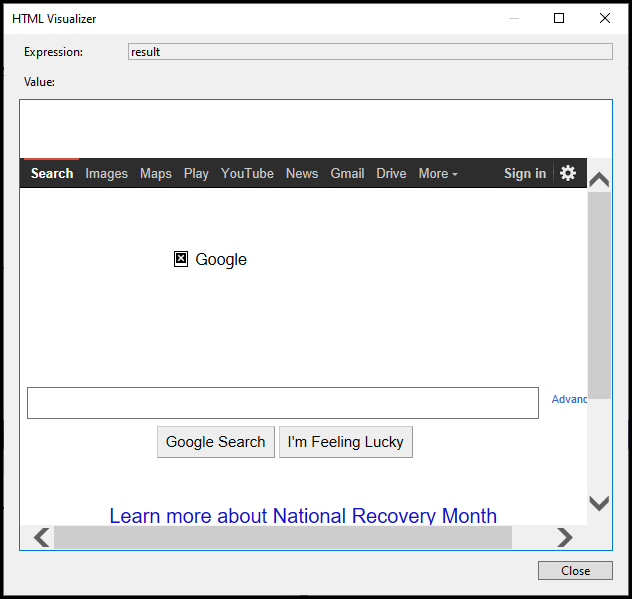Click the Expression: label
Viewport: 632px width, 599px height.
[53, 52]
